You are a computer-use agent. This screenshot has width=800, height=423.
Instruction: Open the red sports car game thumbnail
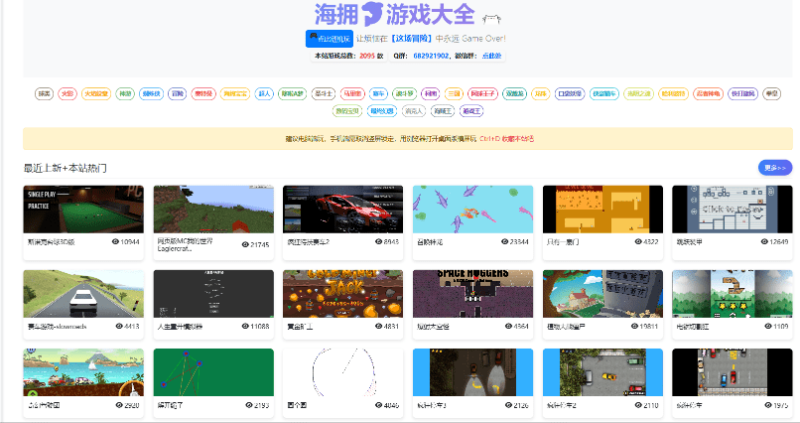click(342, 209)
